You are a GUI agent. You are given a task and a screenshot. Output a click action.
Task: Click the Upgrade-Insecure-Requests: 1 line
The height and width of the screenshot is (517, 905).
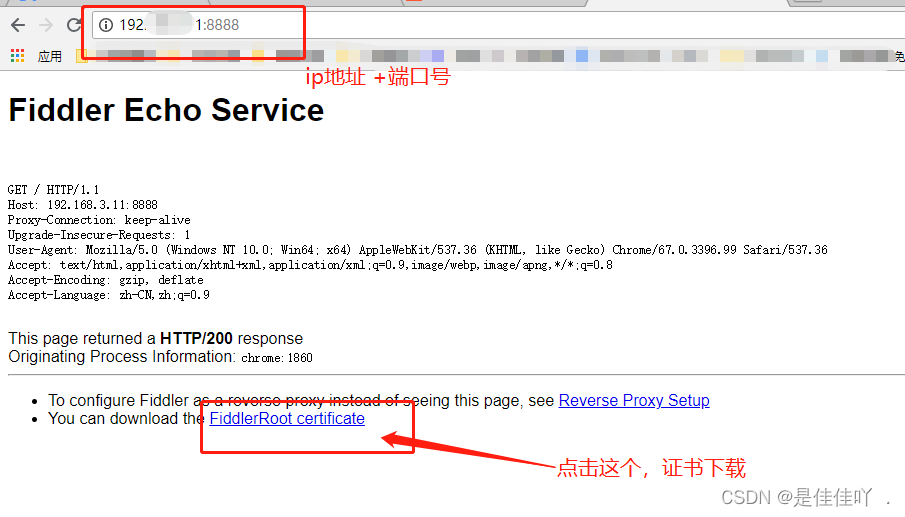[x=99, y=235]
